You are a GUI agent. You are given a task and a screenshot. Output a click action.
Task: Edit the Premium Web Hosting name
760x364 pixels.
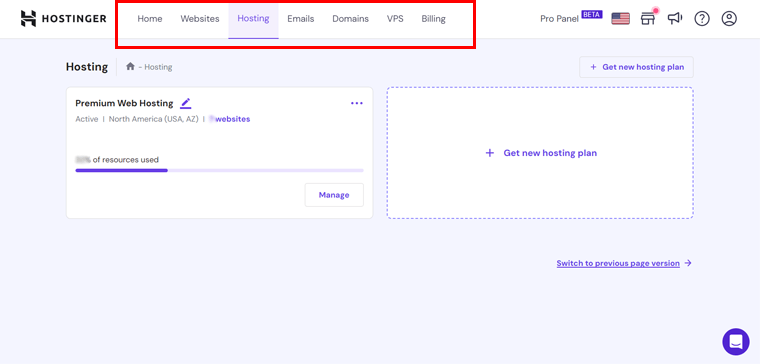(186, 103)
